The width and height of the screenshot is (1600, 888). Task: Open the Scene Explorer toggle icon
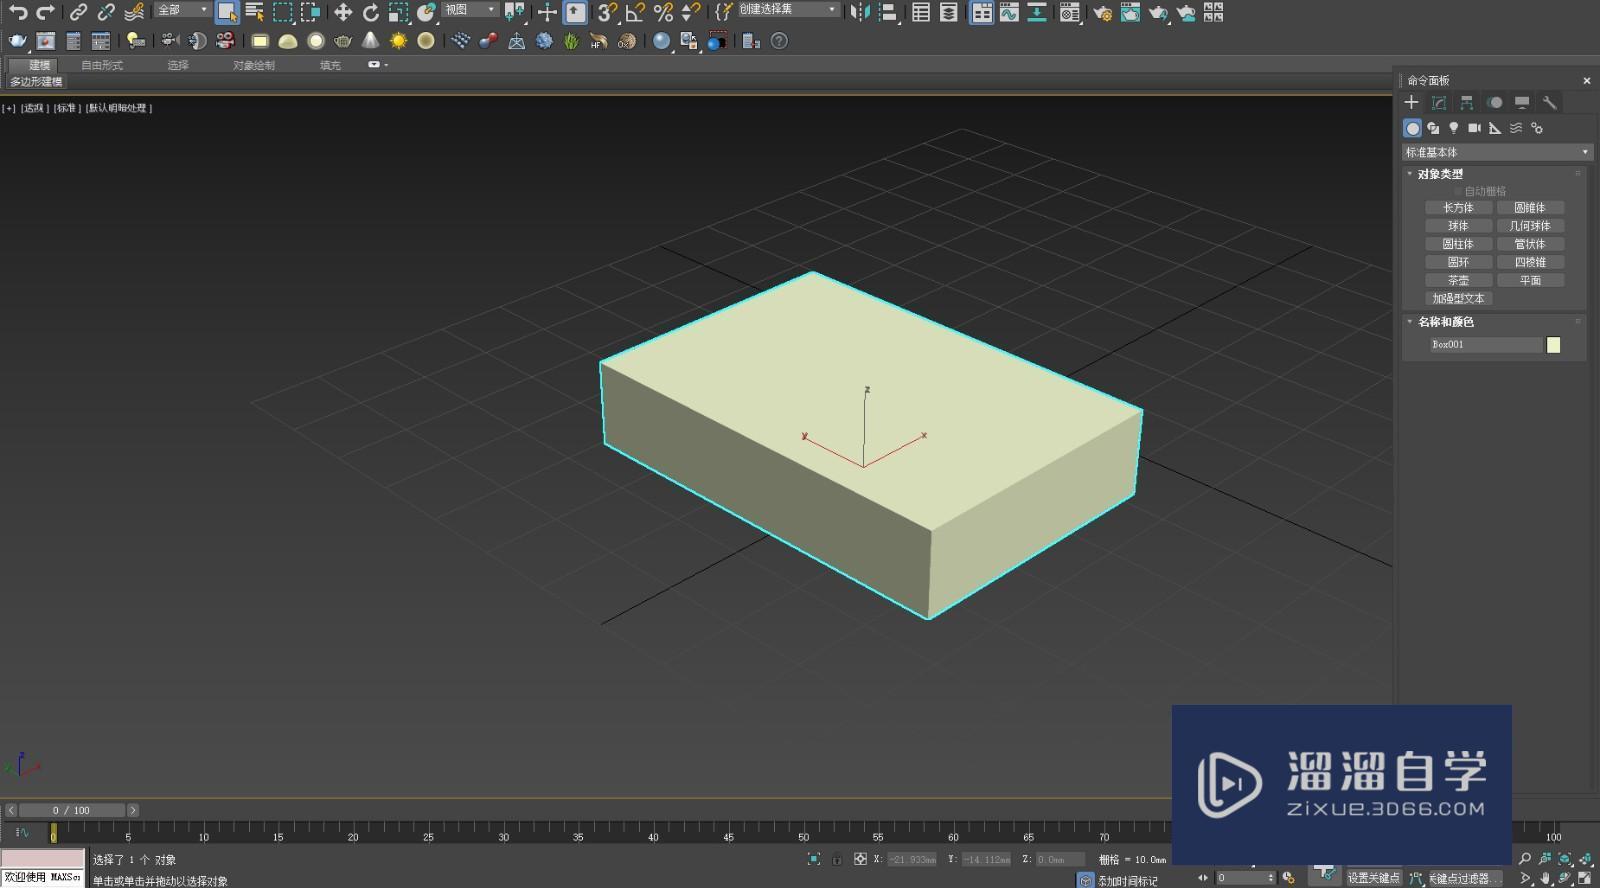click(921, 12)
